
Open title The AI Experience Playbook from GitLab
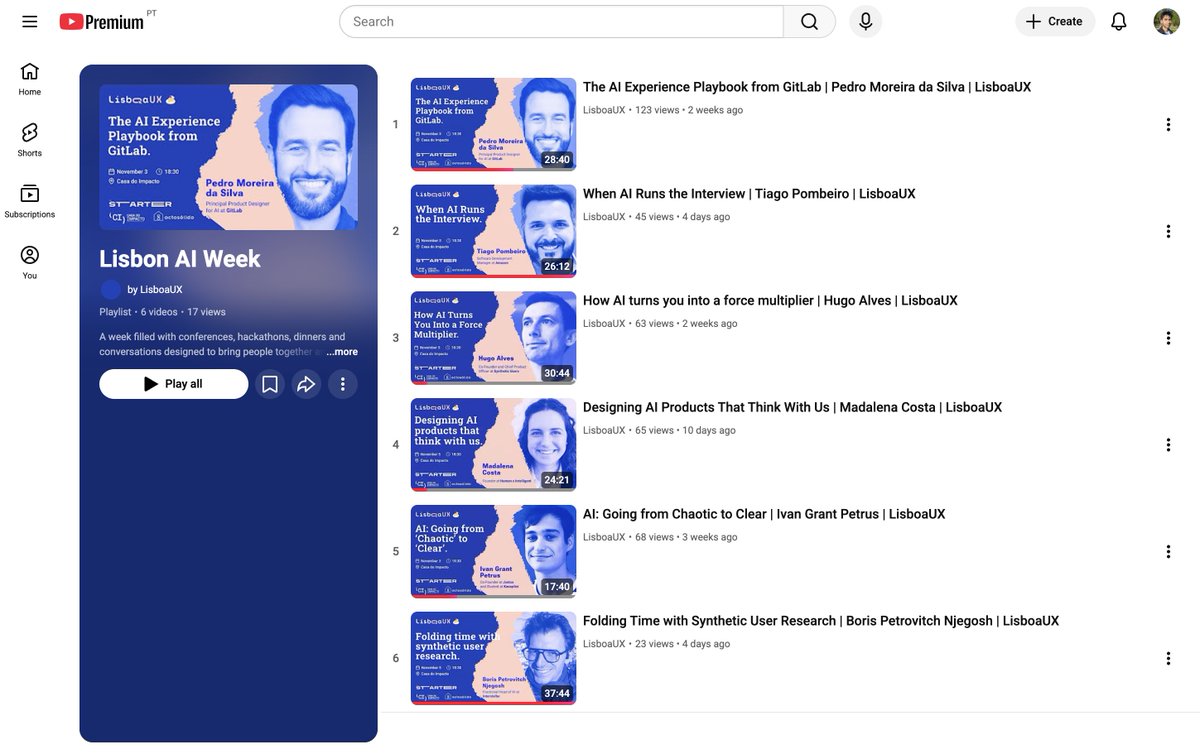pyautogui.click(x=807, y=87)
